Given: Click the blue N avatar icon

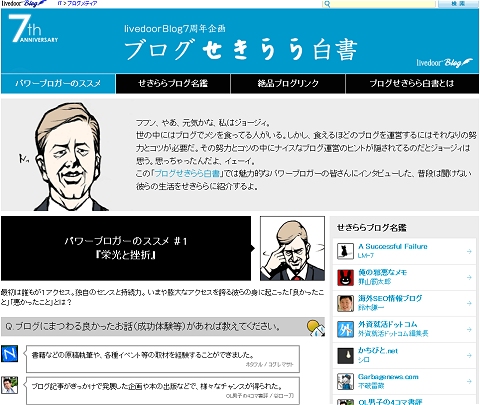Looking at the screenshot, I should click(x=9, y=354).
